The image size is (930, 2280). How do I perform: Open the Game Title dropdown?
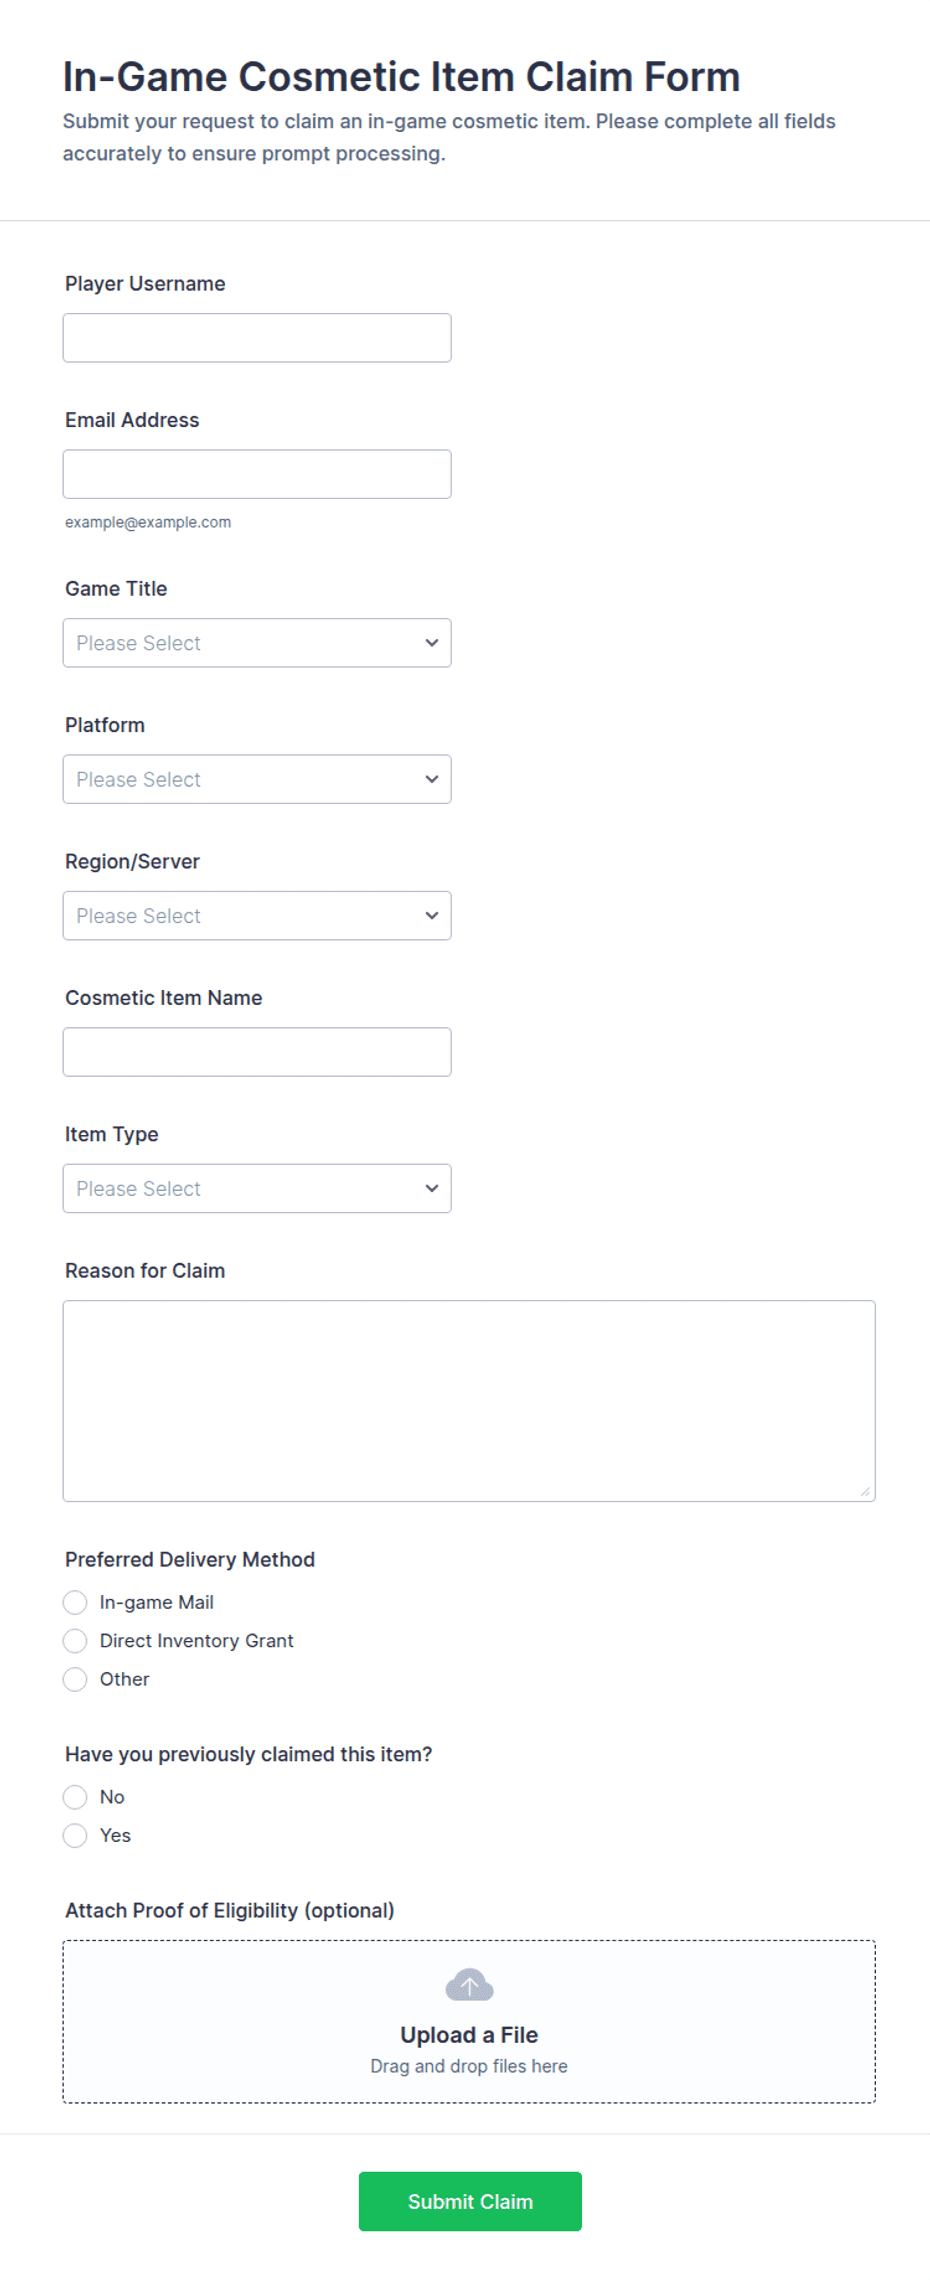257,643
